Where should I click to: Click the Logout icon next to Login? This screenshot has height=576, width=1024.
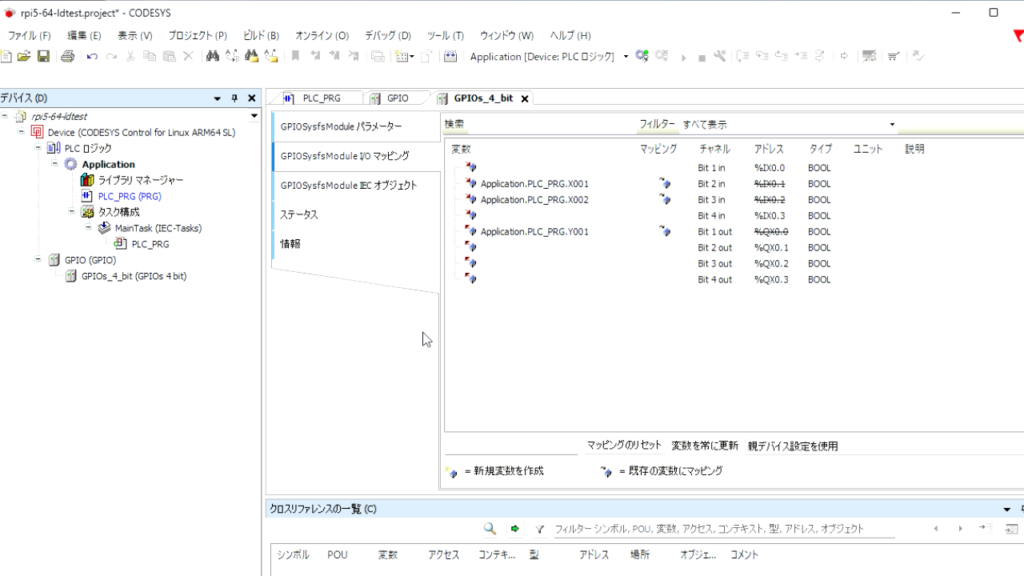point(661,57)
